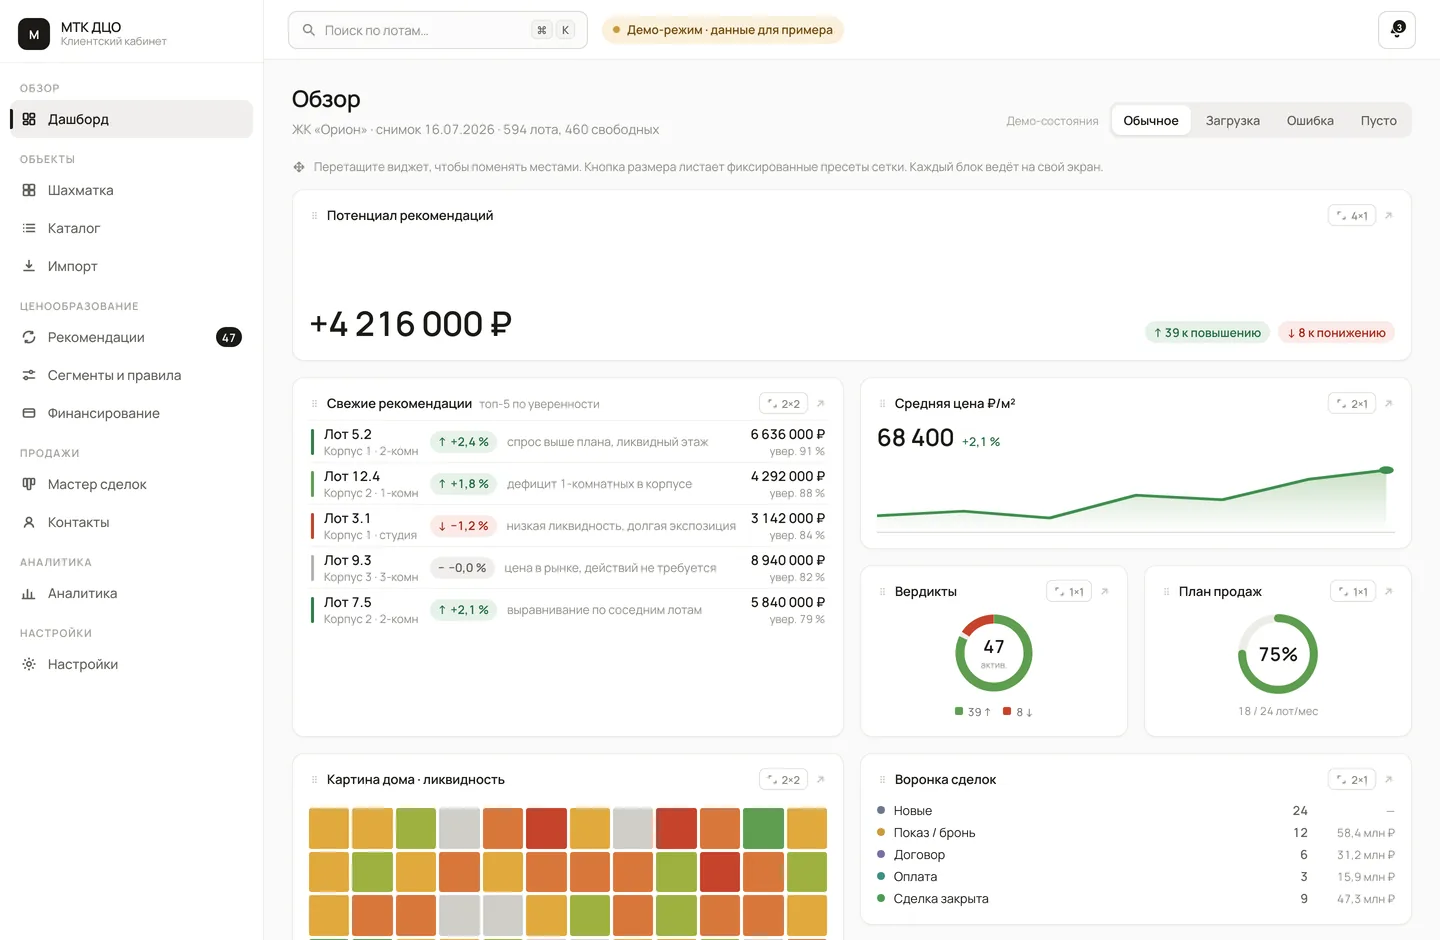Switch demo state to Загрузка

1233,121
